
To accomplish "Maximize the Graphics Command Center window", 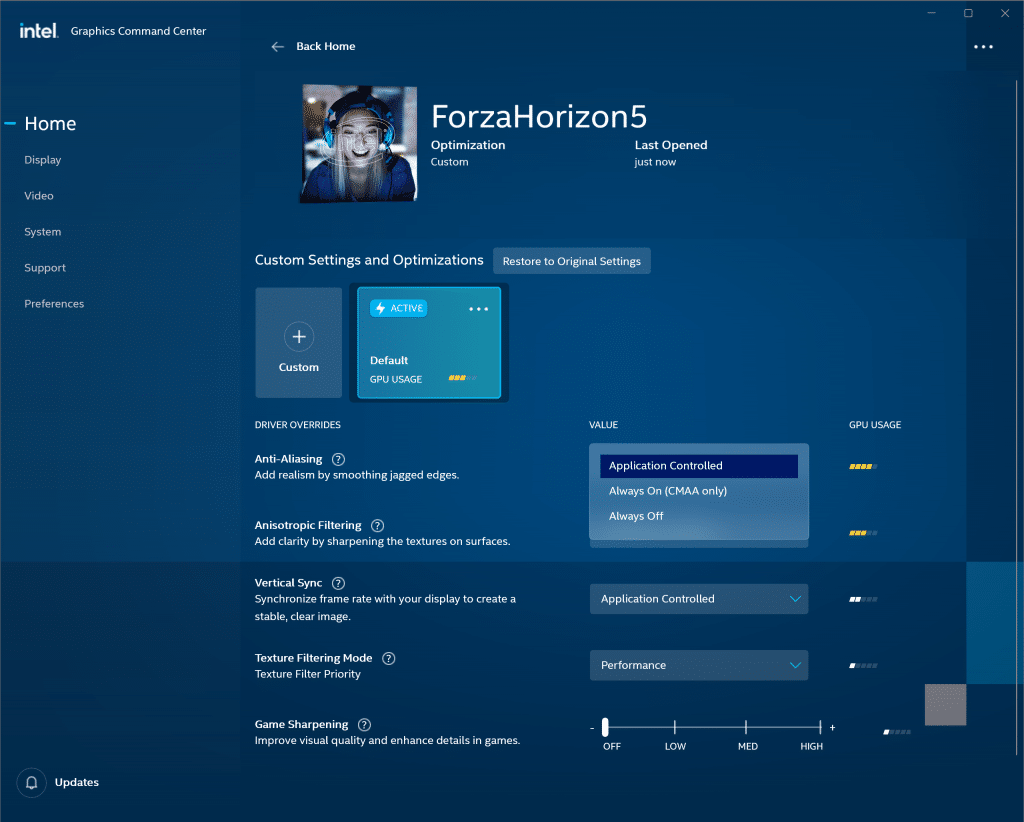I will click(968, 13).
